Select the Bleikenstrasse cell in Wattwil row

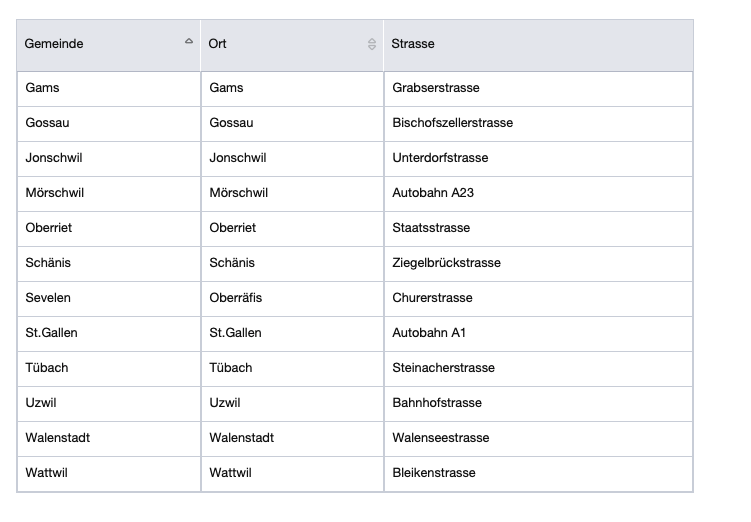click(x=434, y=473)
